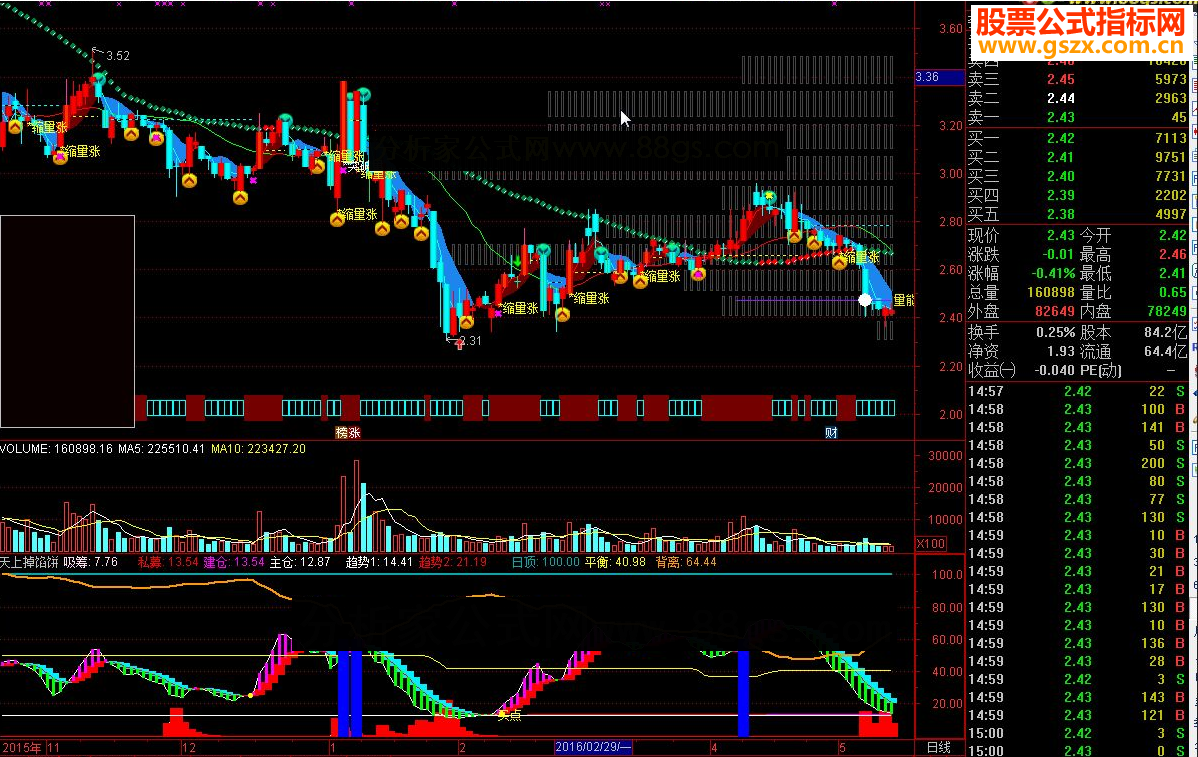This screenshot has width=1198, height=757.
Task: Select the 14:59 trade row with volume 143
Action: pyautogui.click(x=1078, y=697)
